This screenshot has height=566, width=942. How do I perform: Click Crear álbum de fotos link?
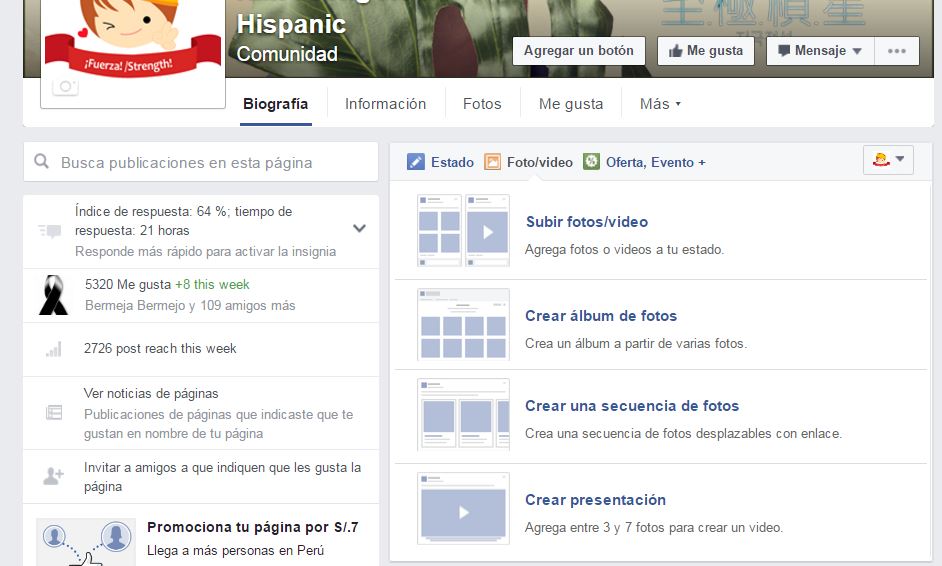pyautogui.click(x=601, y=315)
